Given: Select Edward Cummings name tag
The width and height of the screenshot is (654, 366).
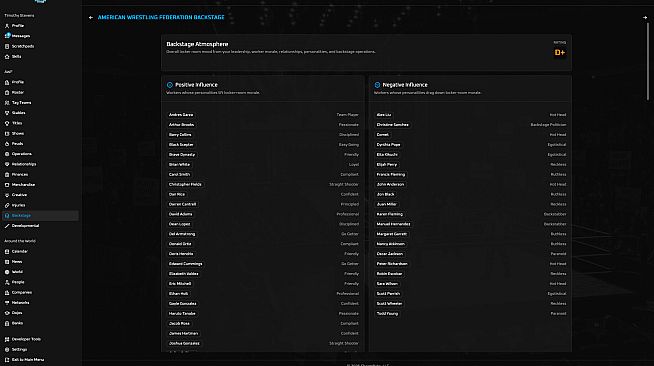Looking at the screenshot, I should click(x=186, y=264).
